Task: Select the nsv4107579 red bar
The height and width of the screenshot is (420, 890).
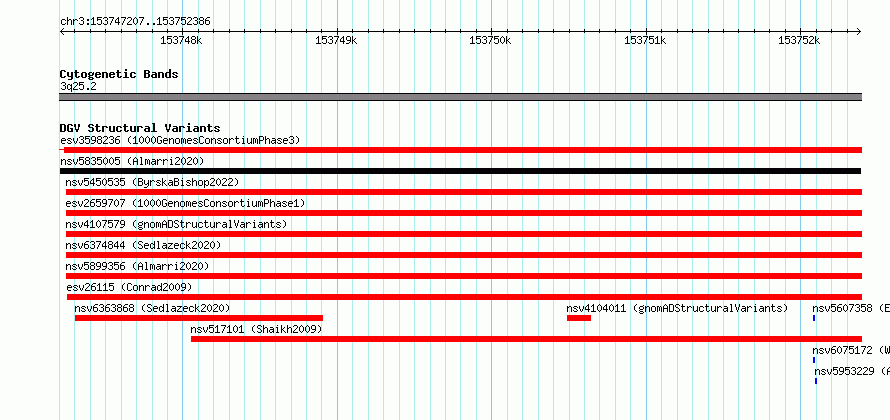Action: click(x=464, y=234)
